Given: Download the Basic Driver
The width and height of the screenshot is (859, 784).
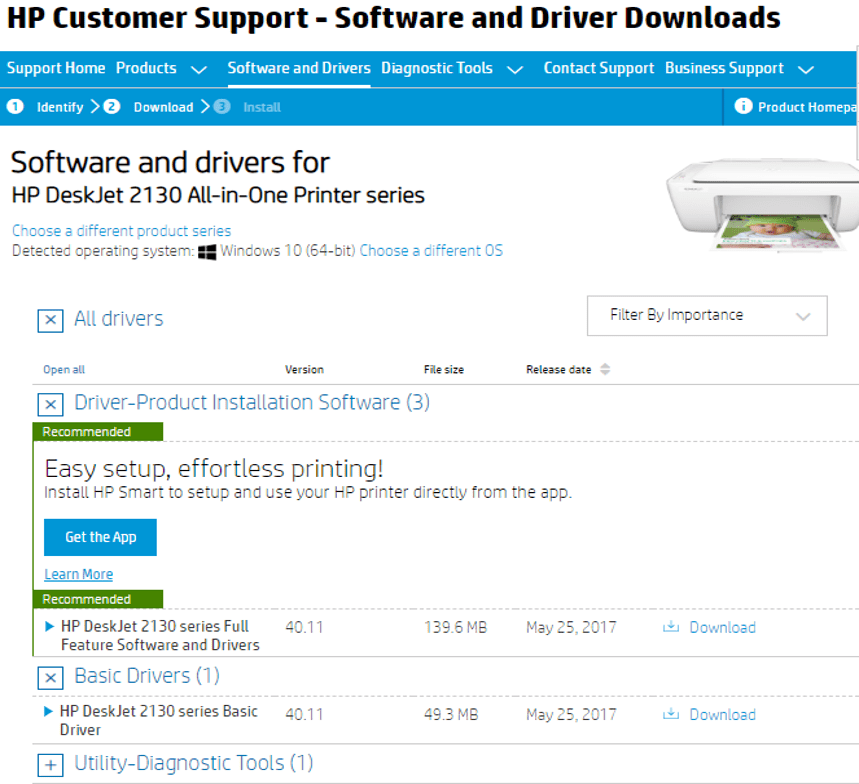Looking at the screenshot, I should tap(722, 714).
